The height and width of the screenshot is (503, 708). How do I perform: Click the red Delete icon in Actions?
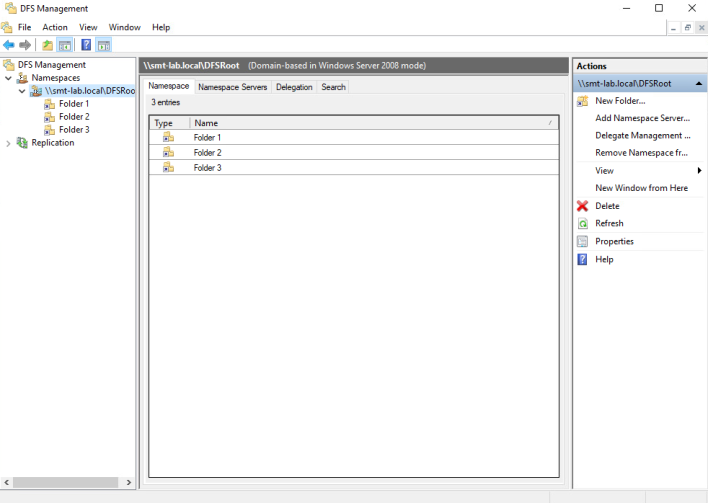point(583,206)
